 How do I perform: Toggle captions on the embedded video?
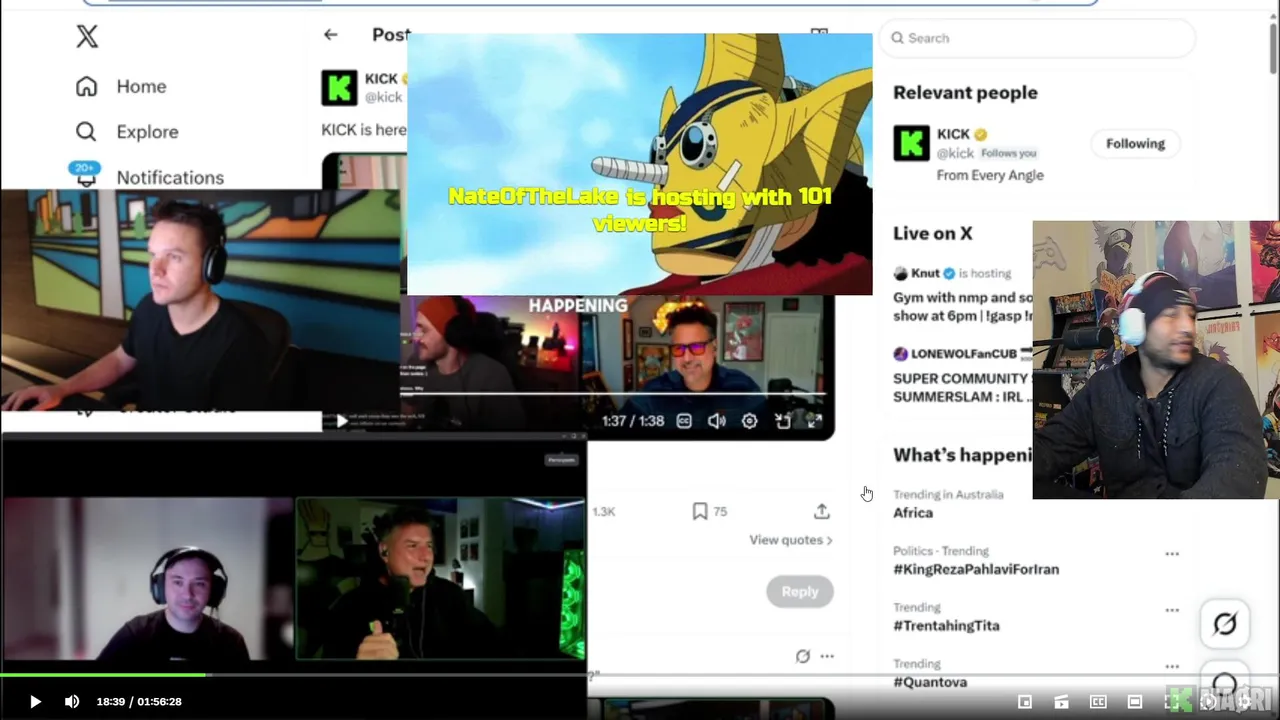[684, 421]
